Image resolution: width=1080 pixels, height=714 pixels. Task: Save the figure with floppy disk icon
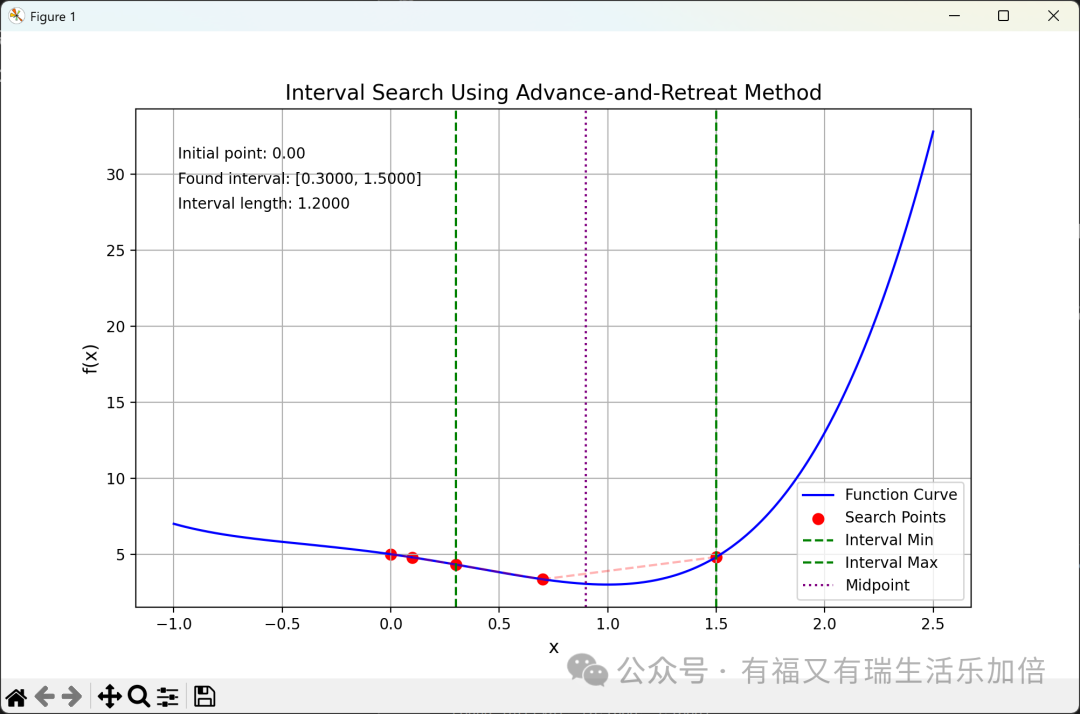[x=204, y=697]
